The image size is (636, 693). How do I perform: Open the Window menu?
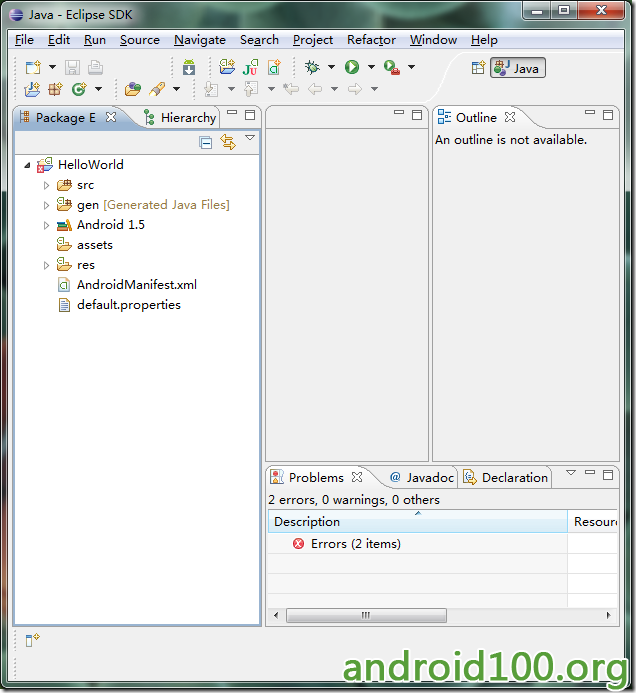(x=433, y=40)
